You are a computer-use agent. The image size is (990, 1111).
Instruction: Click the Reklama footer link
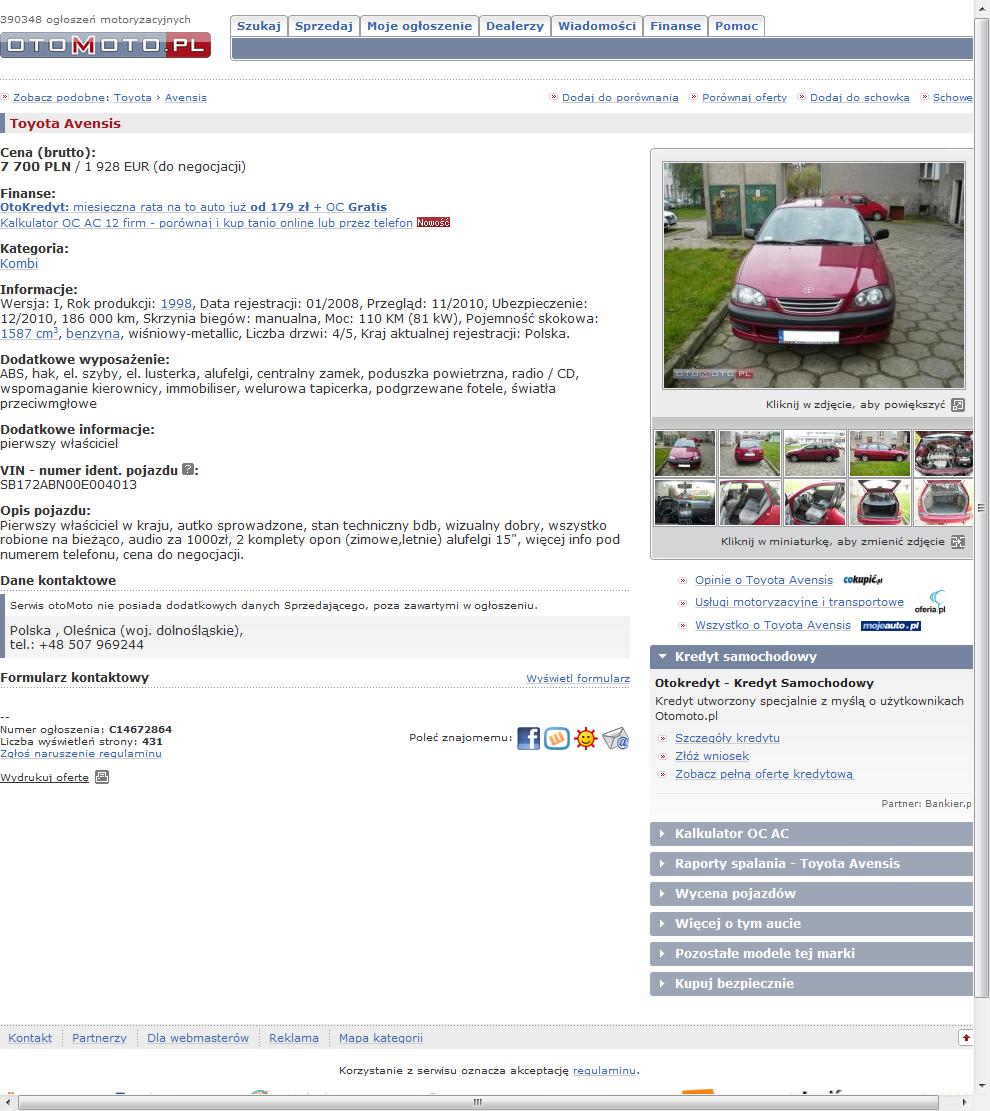tap(293, 1038)
